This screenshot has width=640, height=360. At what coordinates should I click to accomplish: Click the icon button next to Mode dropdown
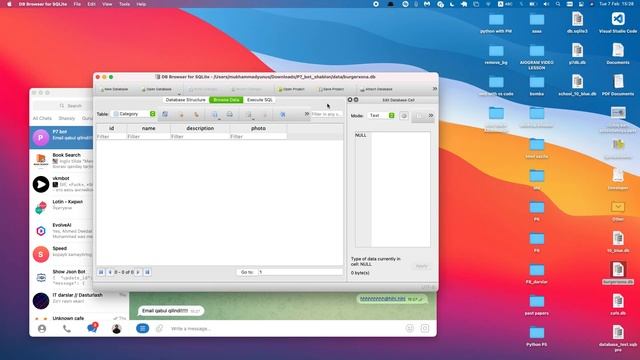pos(404,116)
